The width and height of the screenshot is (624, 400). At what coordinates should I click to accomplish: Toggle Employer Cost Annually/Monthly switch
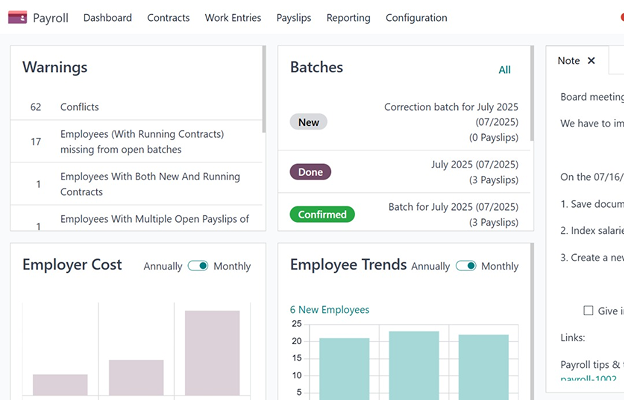(x=198, y=266)
